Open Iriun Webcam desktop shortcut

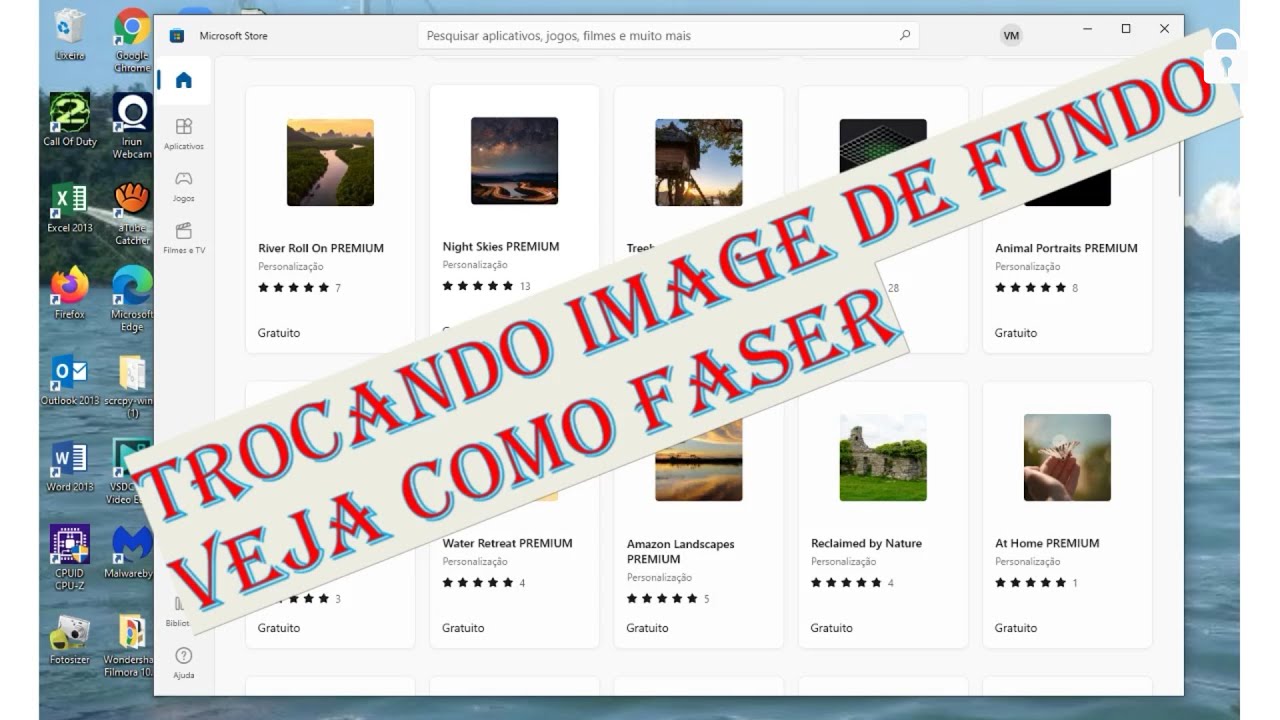click(132, 127)
